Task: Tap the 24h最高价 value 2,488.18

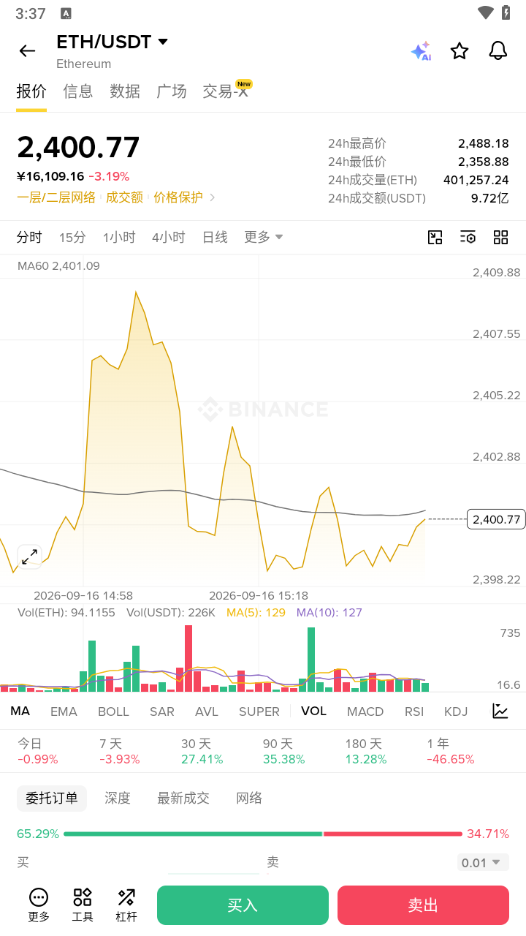Action: 484,143
